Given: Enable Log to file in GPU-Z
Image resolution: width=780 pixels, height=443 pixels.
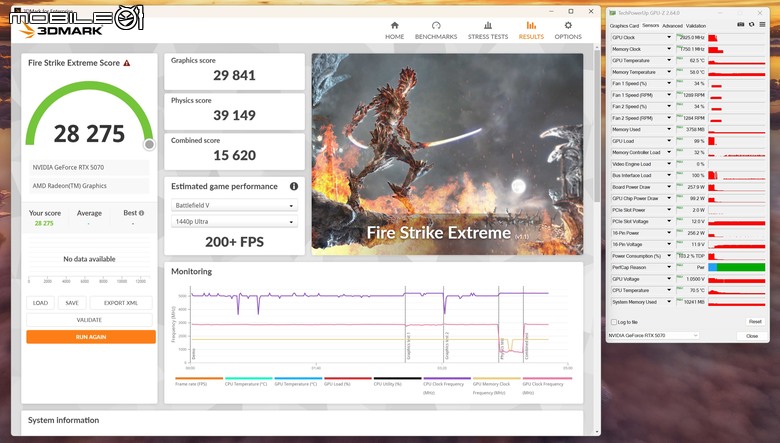Looking at the screenshot, I should pyautogui.click(x=614, y=322).
